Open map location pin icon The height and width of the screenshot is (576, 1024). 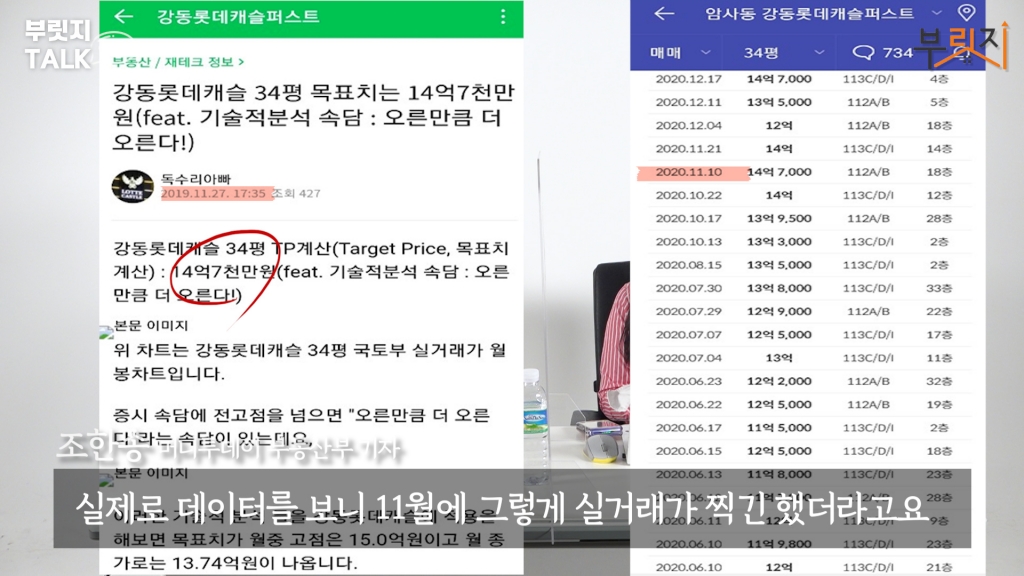tap(966, 13)
